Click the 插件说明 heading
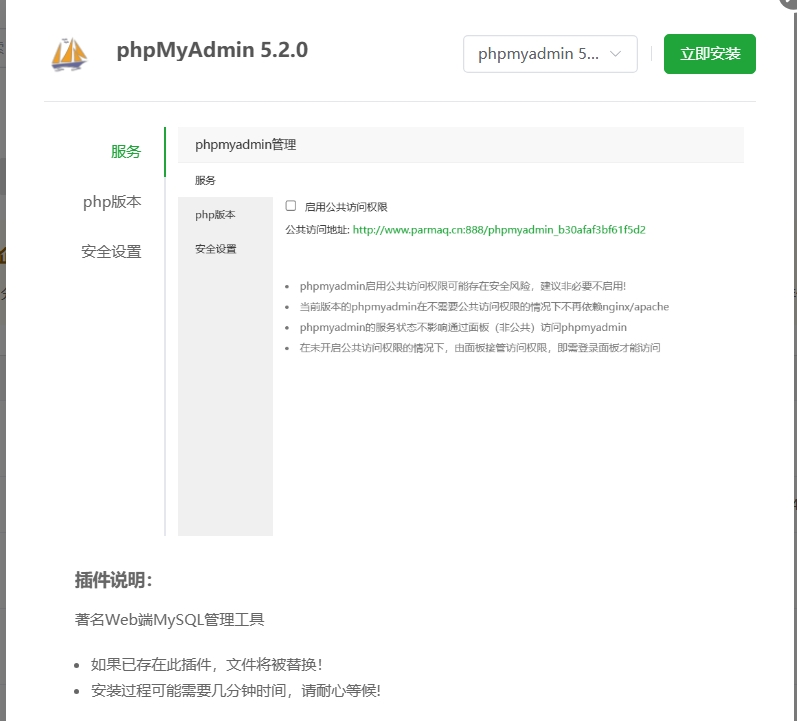The height and width of the screenshot is (721, 797). pyautogui.click(x=113, y=580)
